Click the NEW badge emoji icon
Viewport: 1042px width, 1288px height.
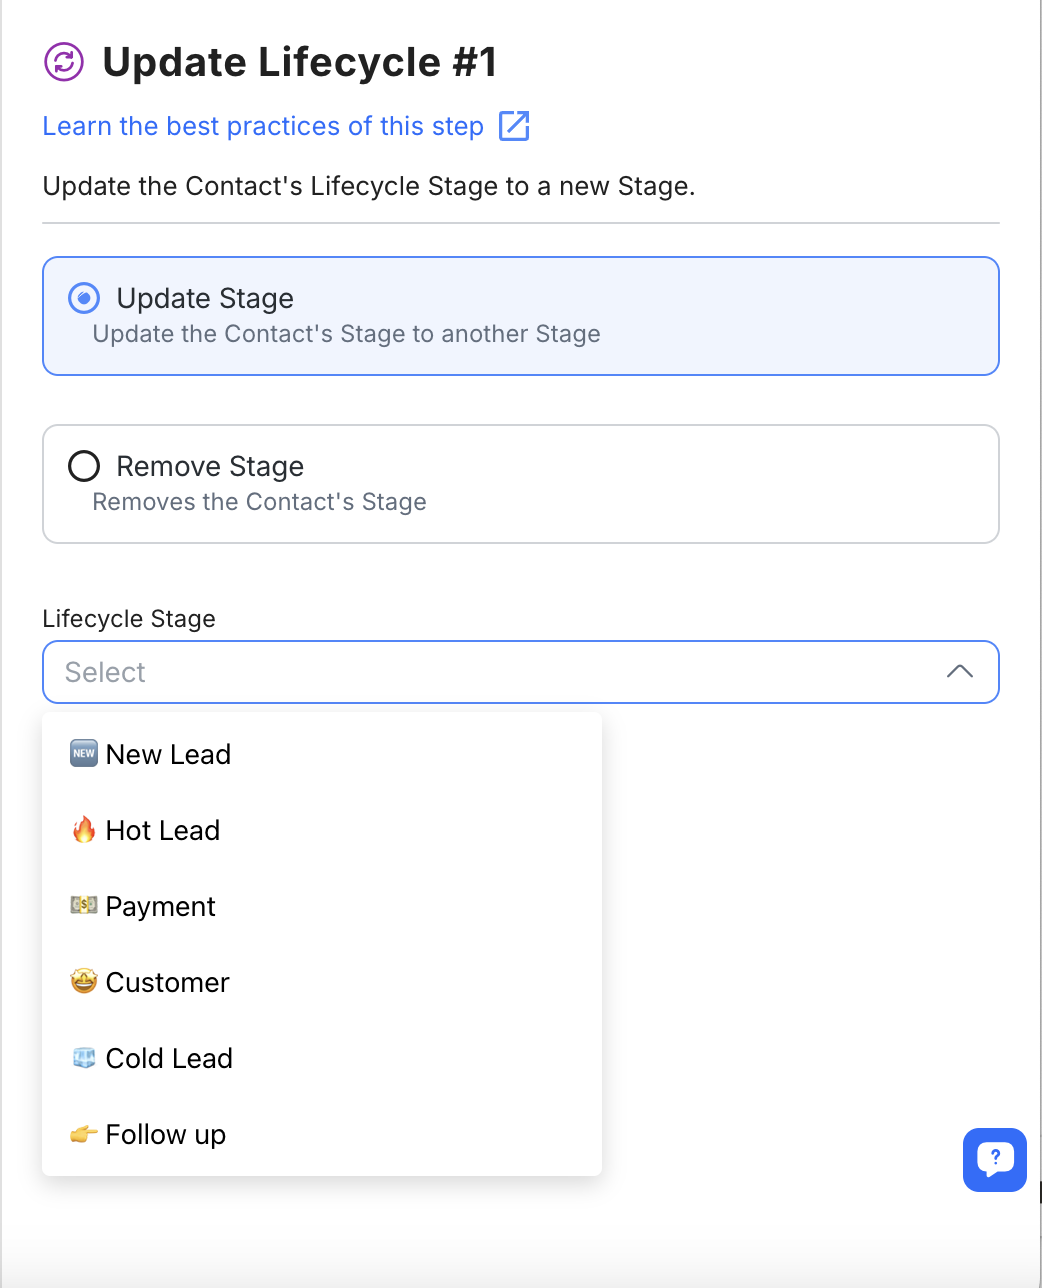click(x=84, y=754)
